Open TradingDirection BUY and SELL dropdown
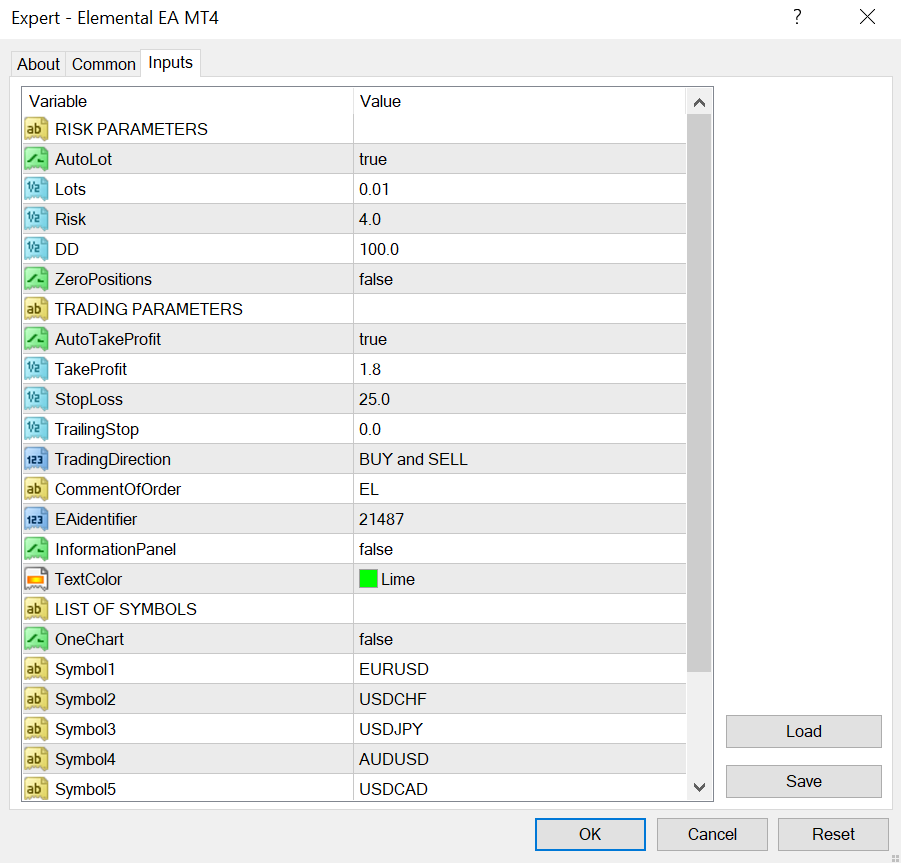 519,459
